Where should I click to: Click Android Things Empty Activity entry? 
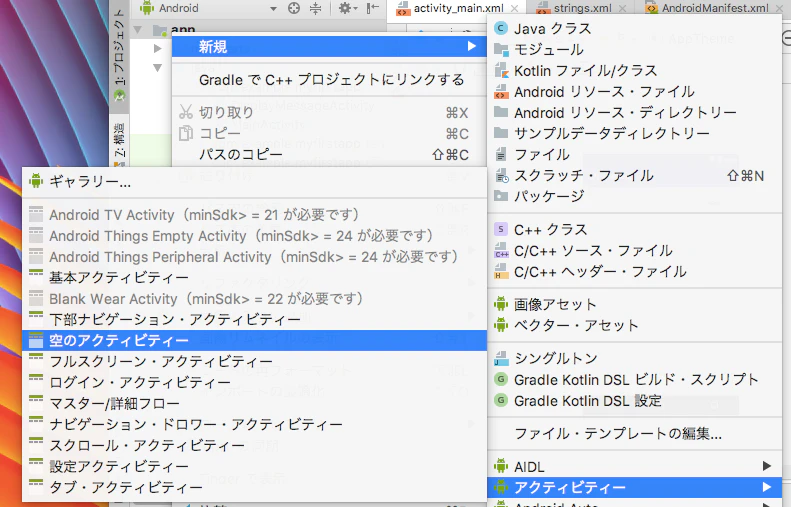(254, 236)
